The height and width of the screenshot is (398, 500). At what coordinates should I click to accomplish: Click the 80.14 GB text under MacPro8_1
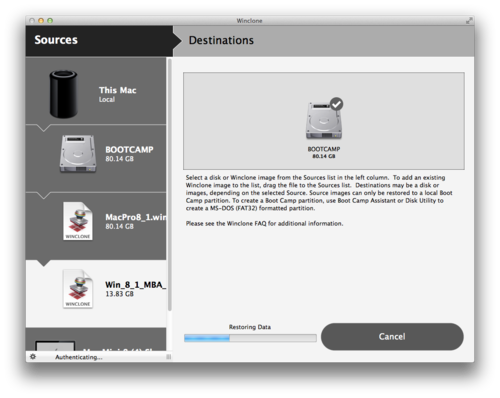(119, 227)
